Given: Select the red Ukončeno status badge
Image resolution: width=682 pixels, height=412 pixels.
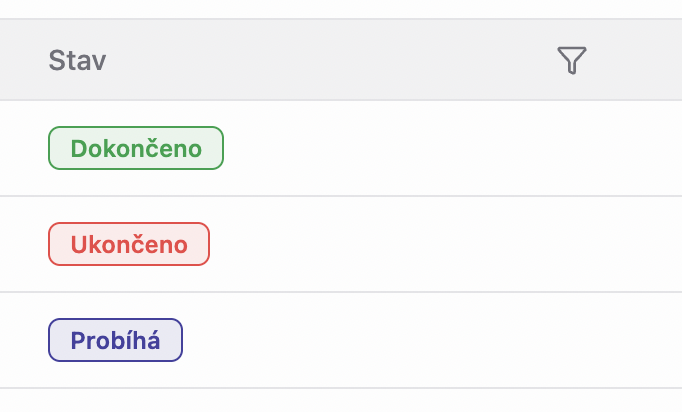Looking at the screenshot, I should (129, 245).
